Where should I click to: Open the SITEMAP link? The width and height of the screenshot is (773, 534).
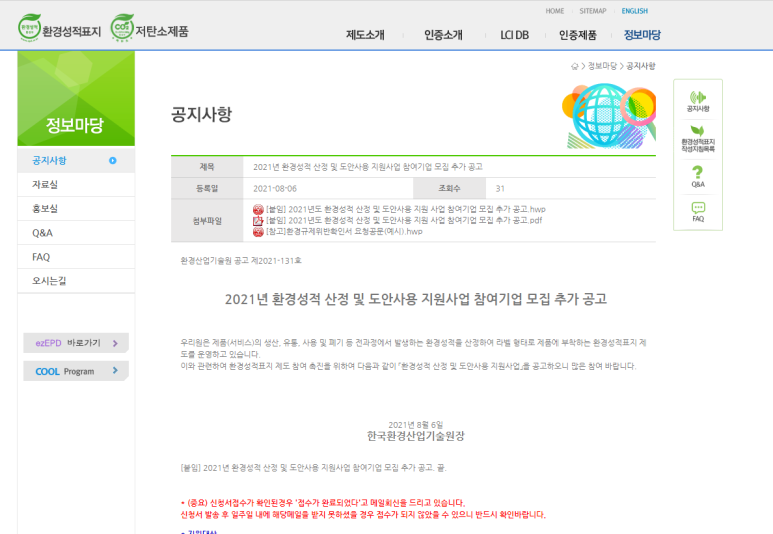(x=593, y=11)
